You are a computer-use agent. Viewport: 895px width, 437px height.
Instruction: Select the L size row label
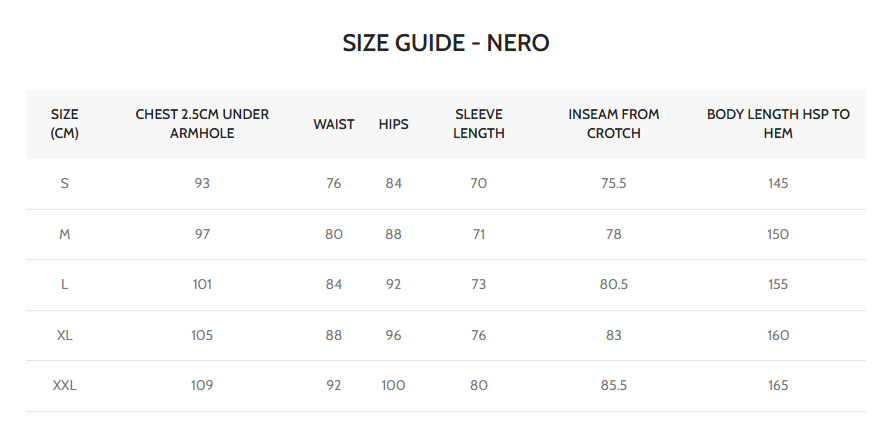(x=65, y=285)
